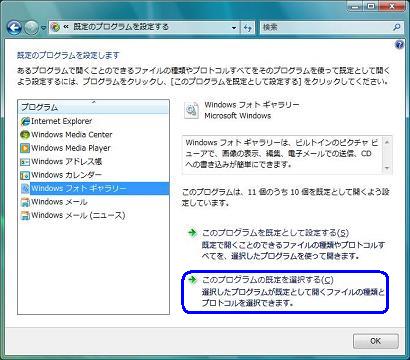Click the Windows カレンダー icon
This screenshot has width=410, height=360.
(25, 175)
